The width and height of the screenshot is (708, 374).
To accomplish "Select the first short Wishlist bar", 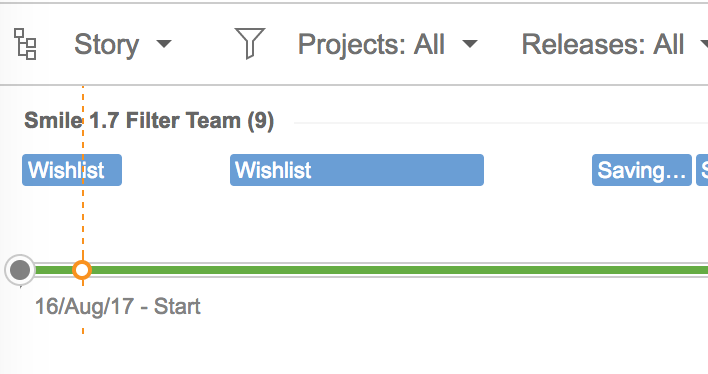I will pos(72,170).
